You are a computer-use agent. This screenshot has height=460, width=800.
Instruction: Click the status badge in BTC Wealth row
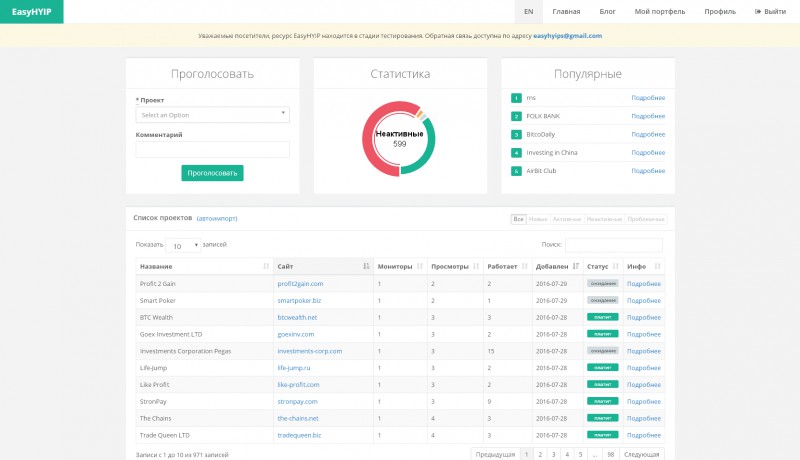click(x=603, y=317)
